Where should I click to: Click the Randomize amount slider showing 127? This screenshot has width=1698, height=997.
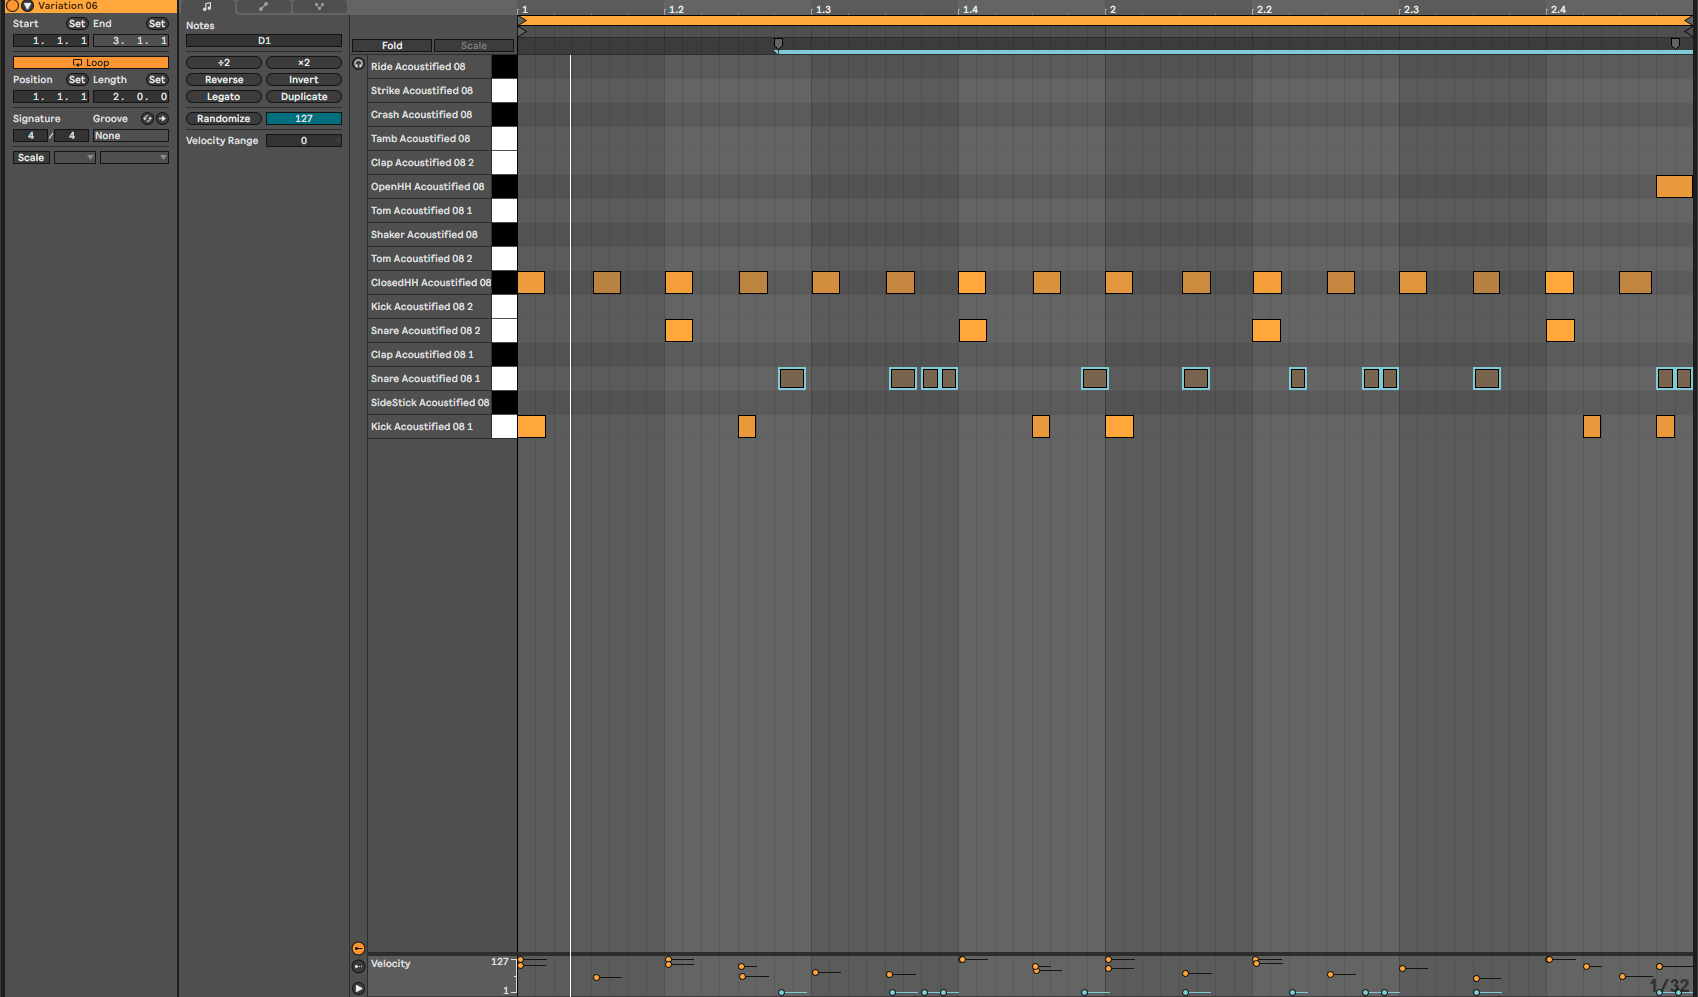coord(304,118)
